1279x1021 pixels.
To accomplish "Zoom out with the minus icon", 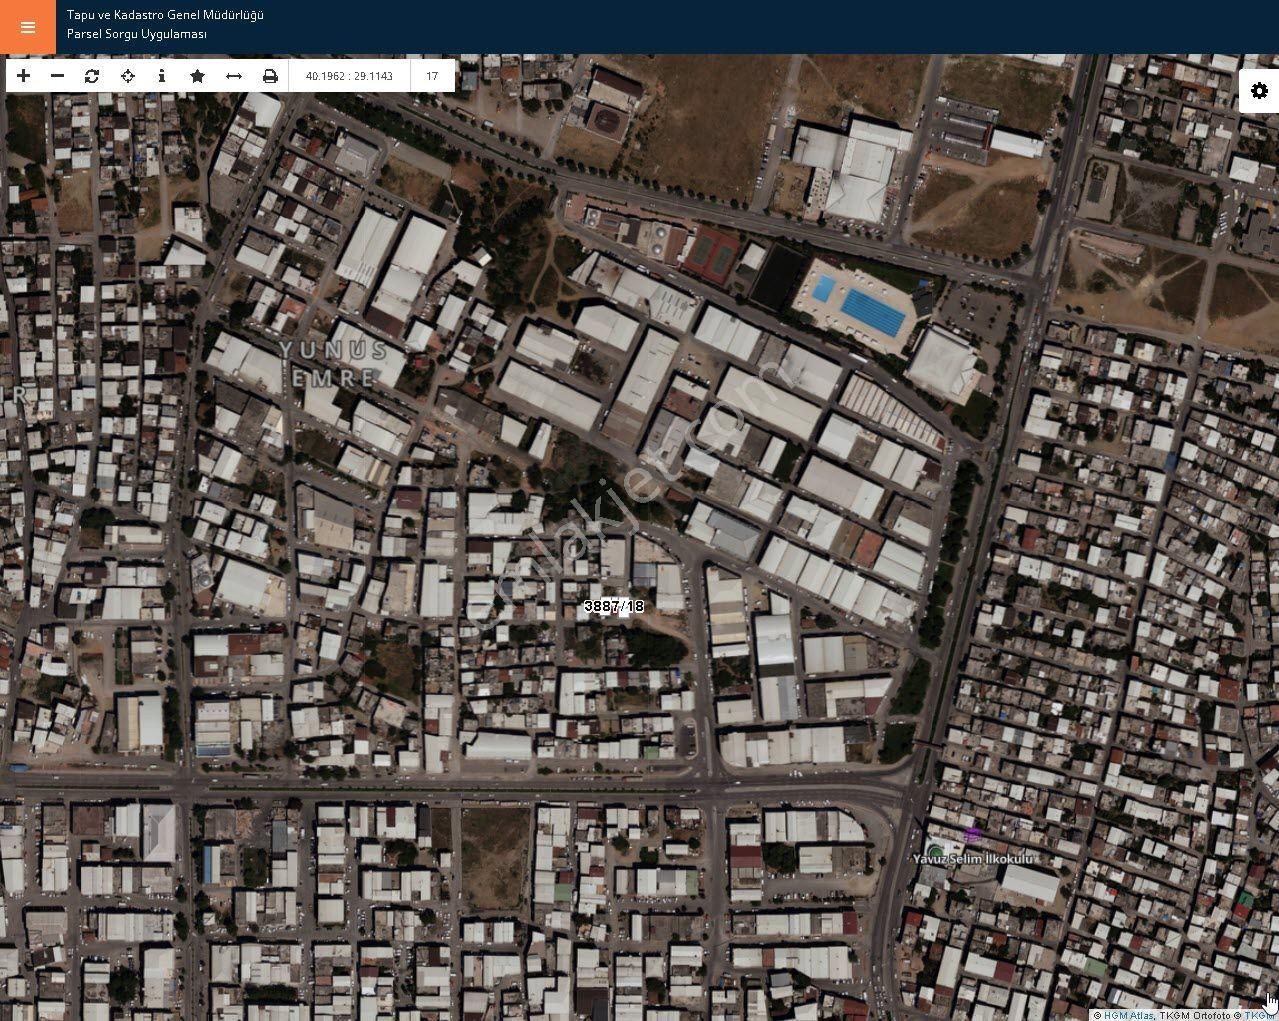I will click(57, 76).
